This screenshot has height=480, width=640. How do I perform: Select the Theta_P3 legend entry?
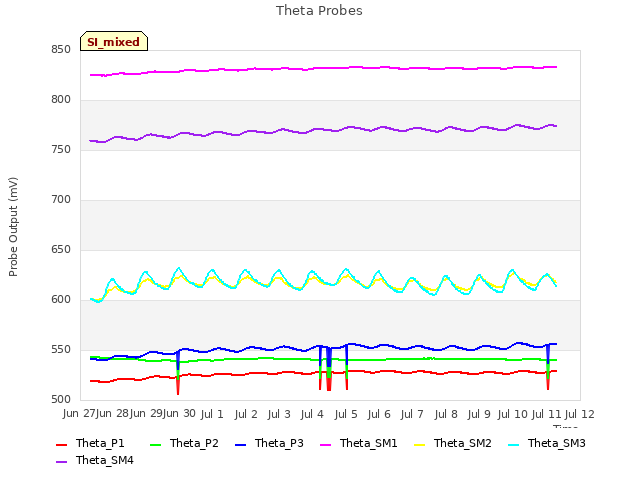(269, 443)
